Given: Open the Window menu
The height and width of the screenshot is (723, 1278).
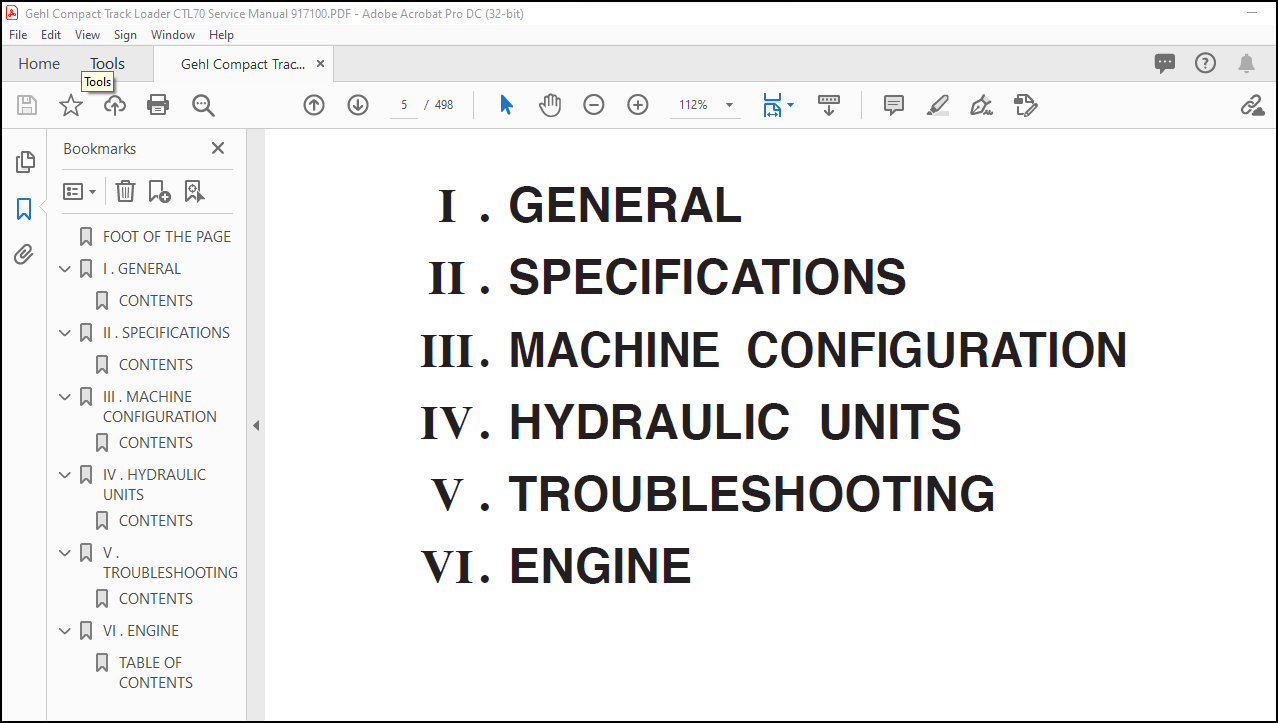Looking at the screenshot, I should 173,34.
